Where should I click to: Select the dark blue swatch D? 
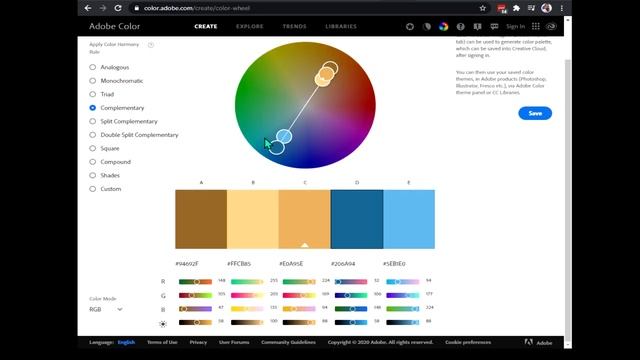pyautogui.click(x=357, y=219)
